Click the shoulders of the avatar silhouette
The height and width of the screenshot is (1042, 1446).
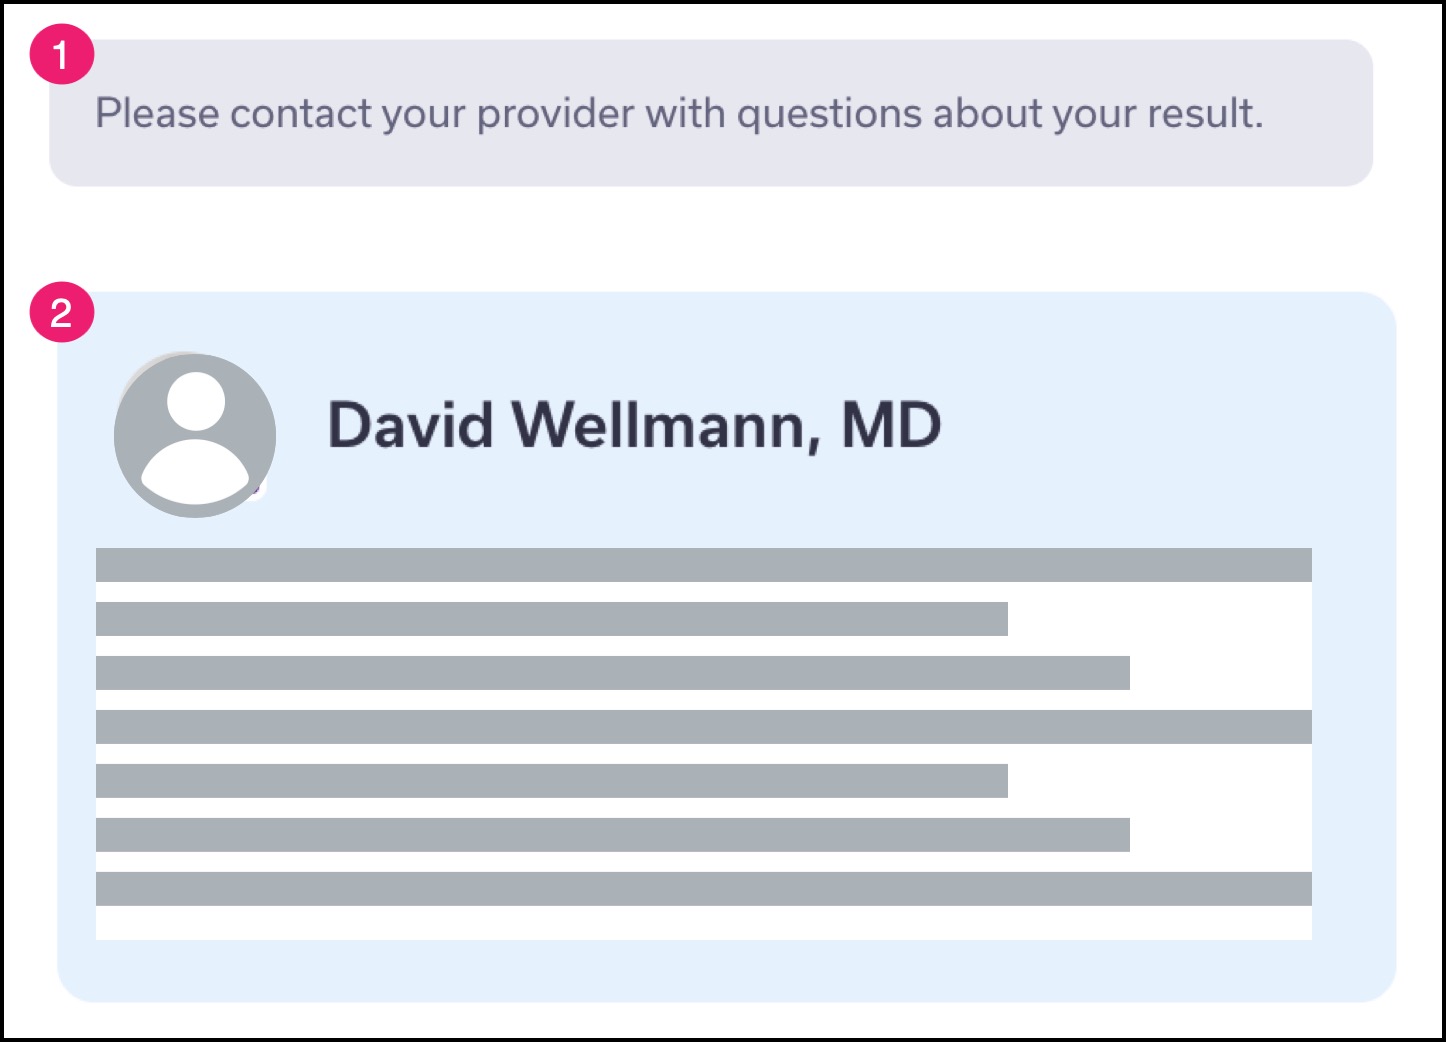point(195,471)
